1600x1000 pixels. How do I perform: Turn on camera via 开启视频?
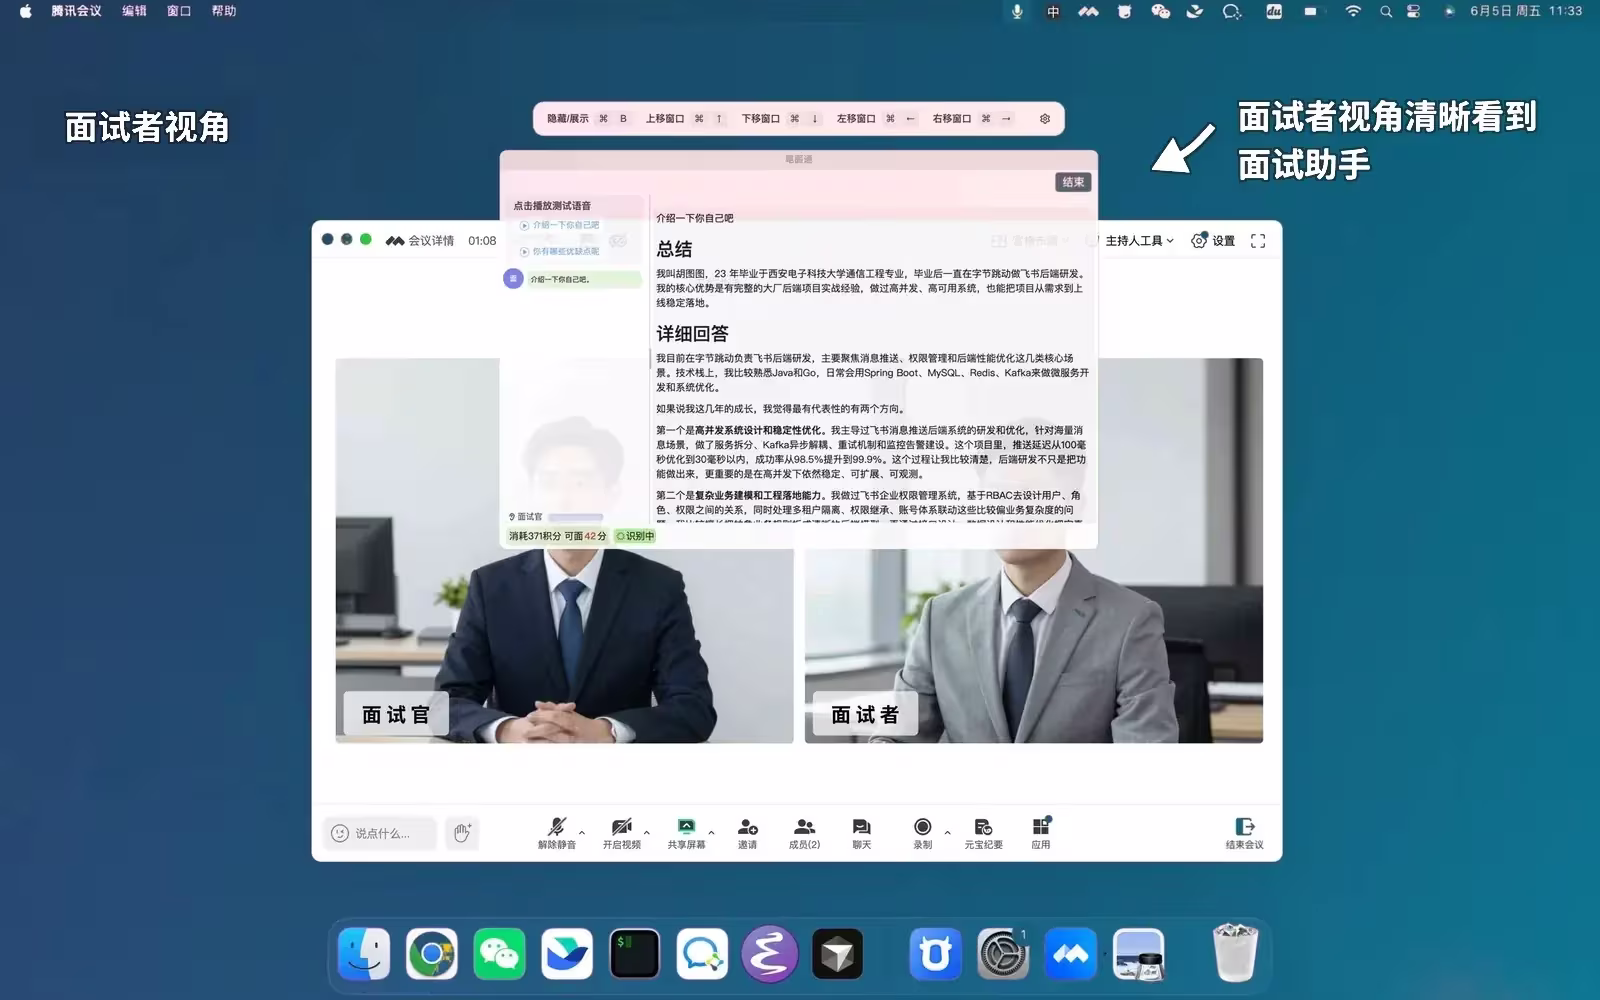621,832
